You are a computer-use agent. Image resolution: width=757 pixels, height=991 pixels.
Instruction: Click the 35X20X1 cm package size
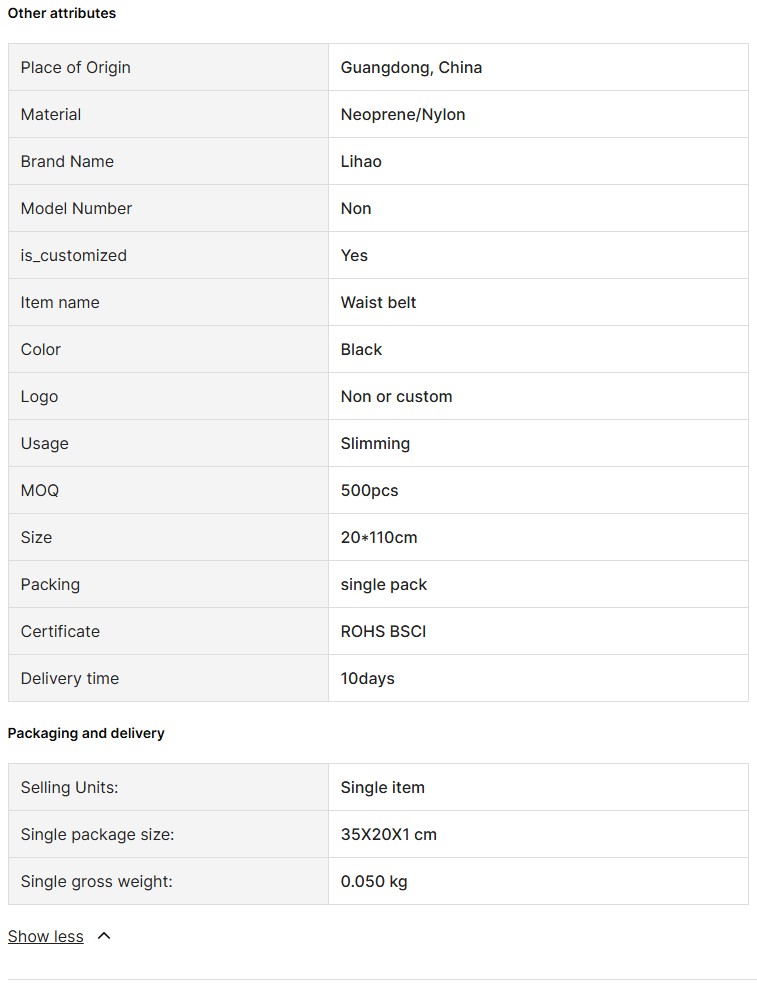click(388, 834)
